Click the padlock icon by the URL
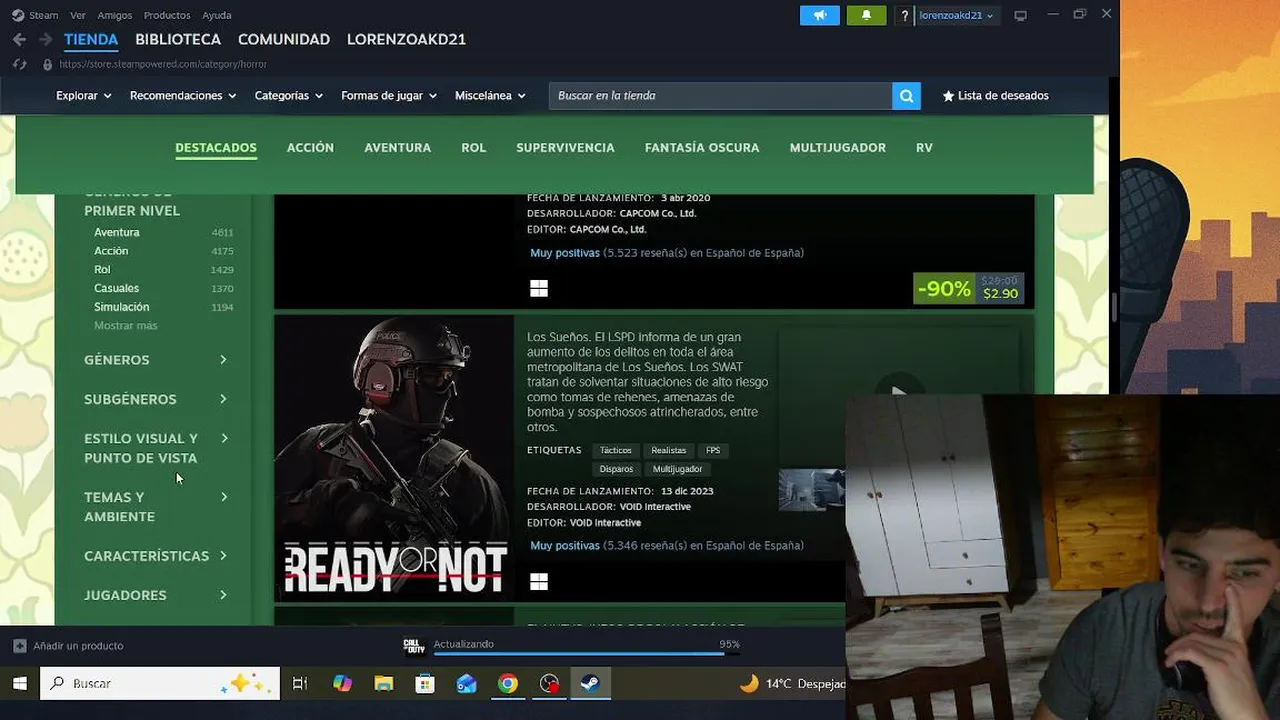Viewport: 1280px width, 720px height. tap(47, 64)
